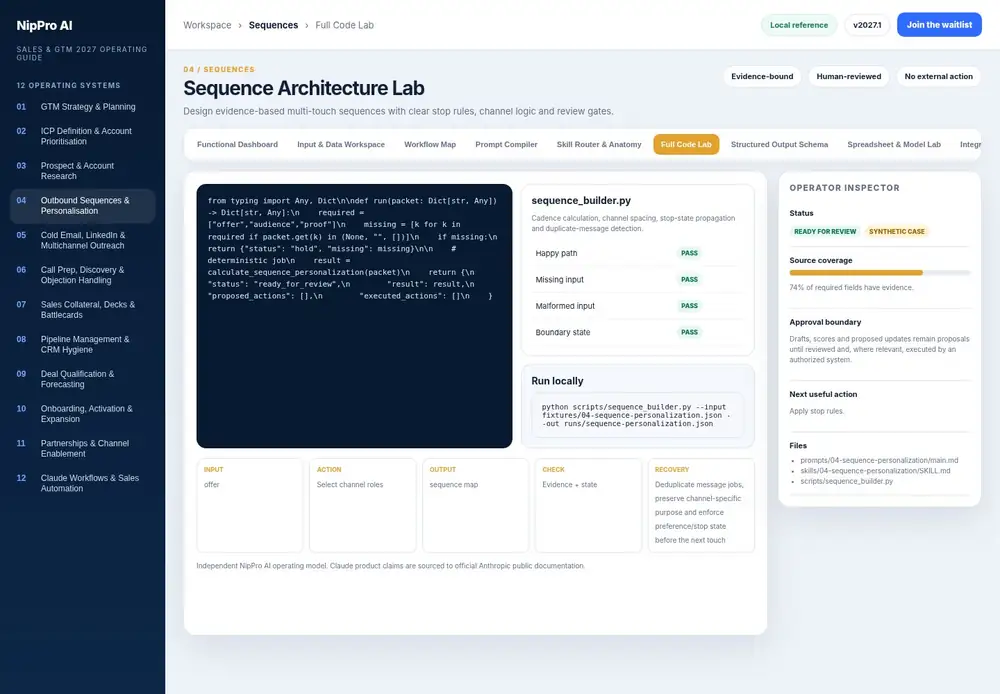Click prompts/04-sequence-personalization/main.md file
Viewport: 1000px width, 694px height.
coord(879,461)
